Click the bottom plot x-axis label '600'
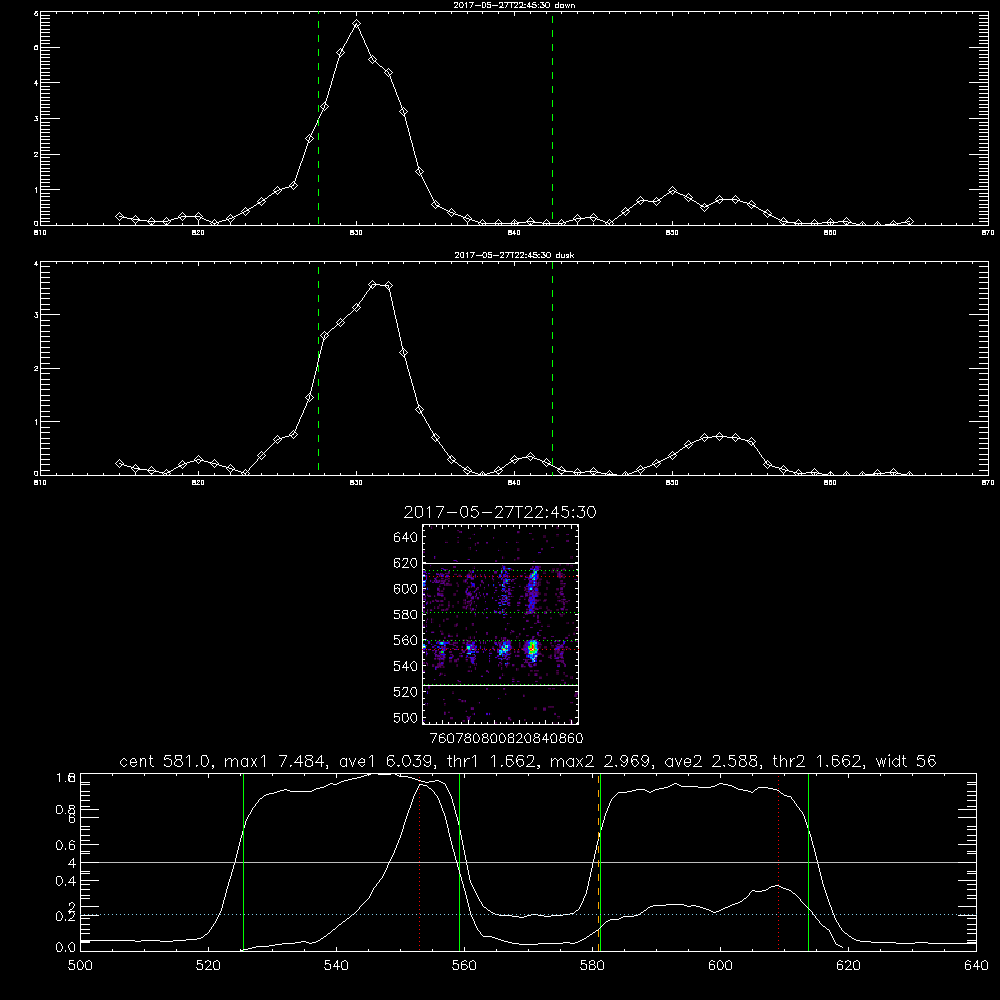 pos(720,966)
